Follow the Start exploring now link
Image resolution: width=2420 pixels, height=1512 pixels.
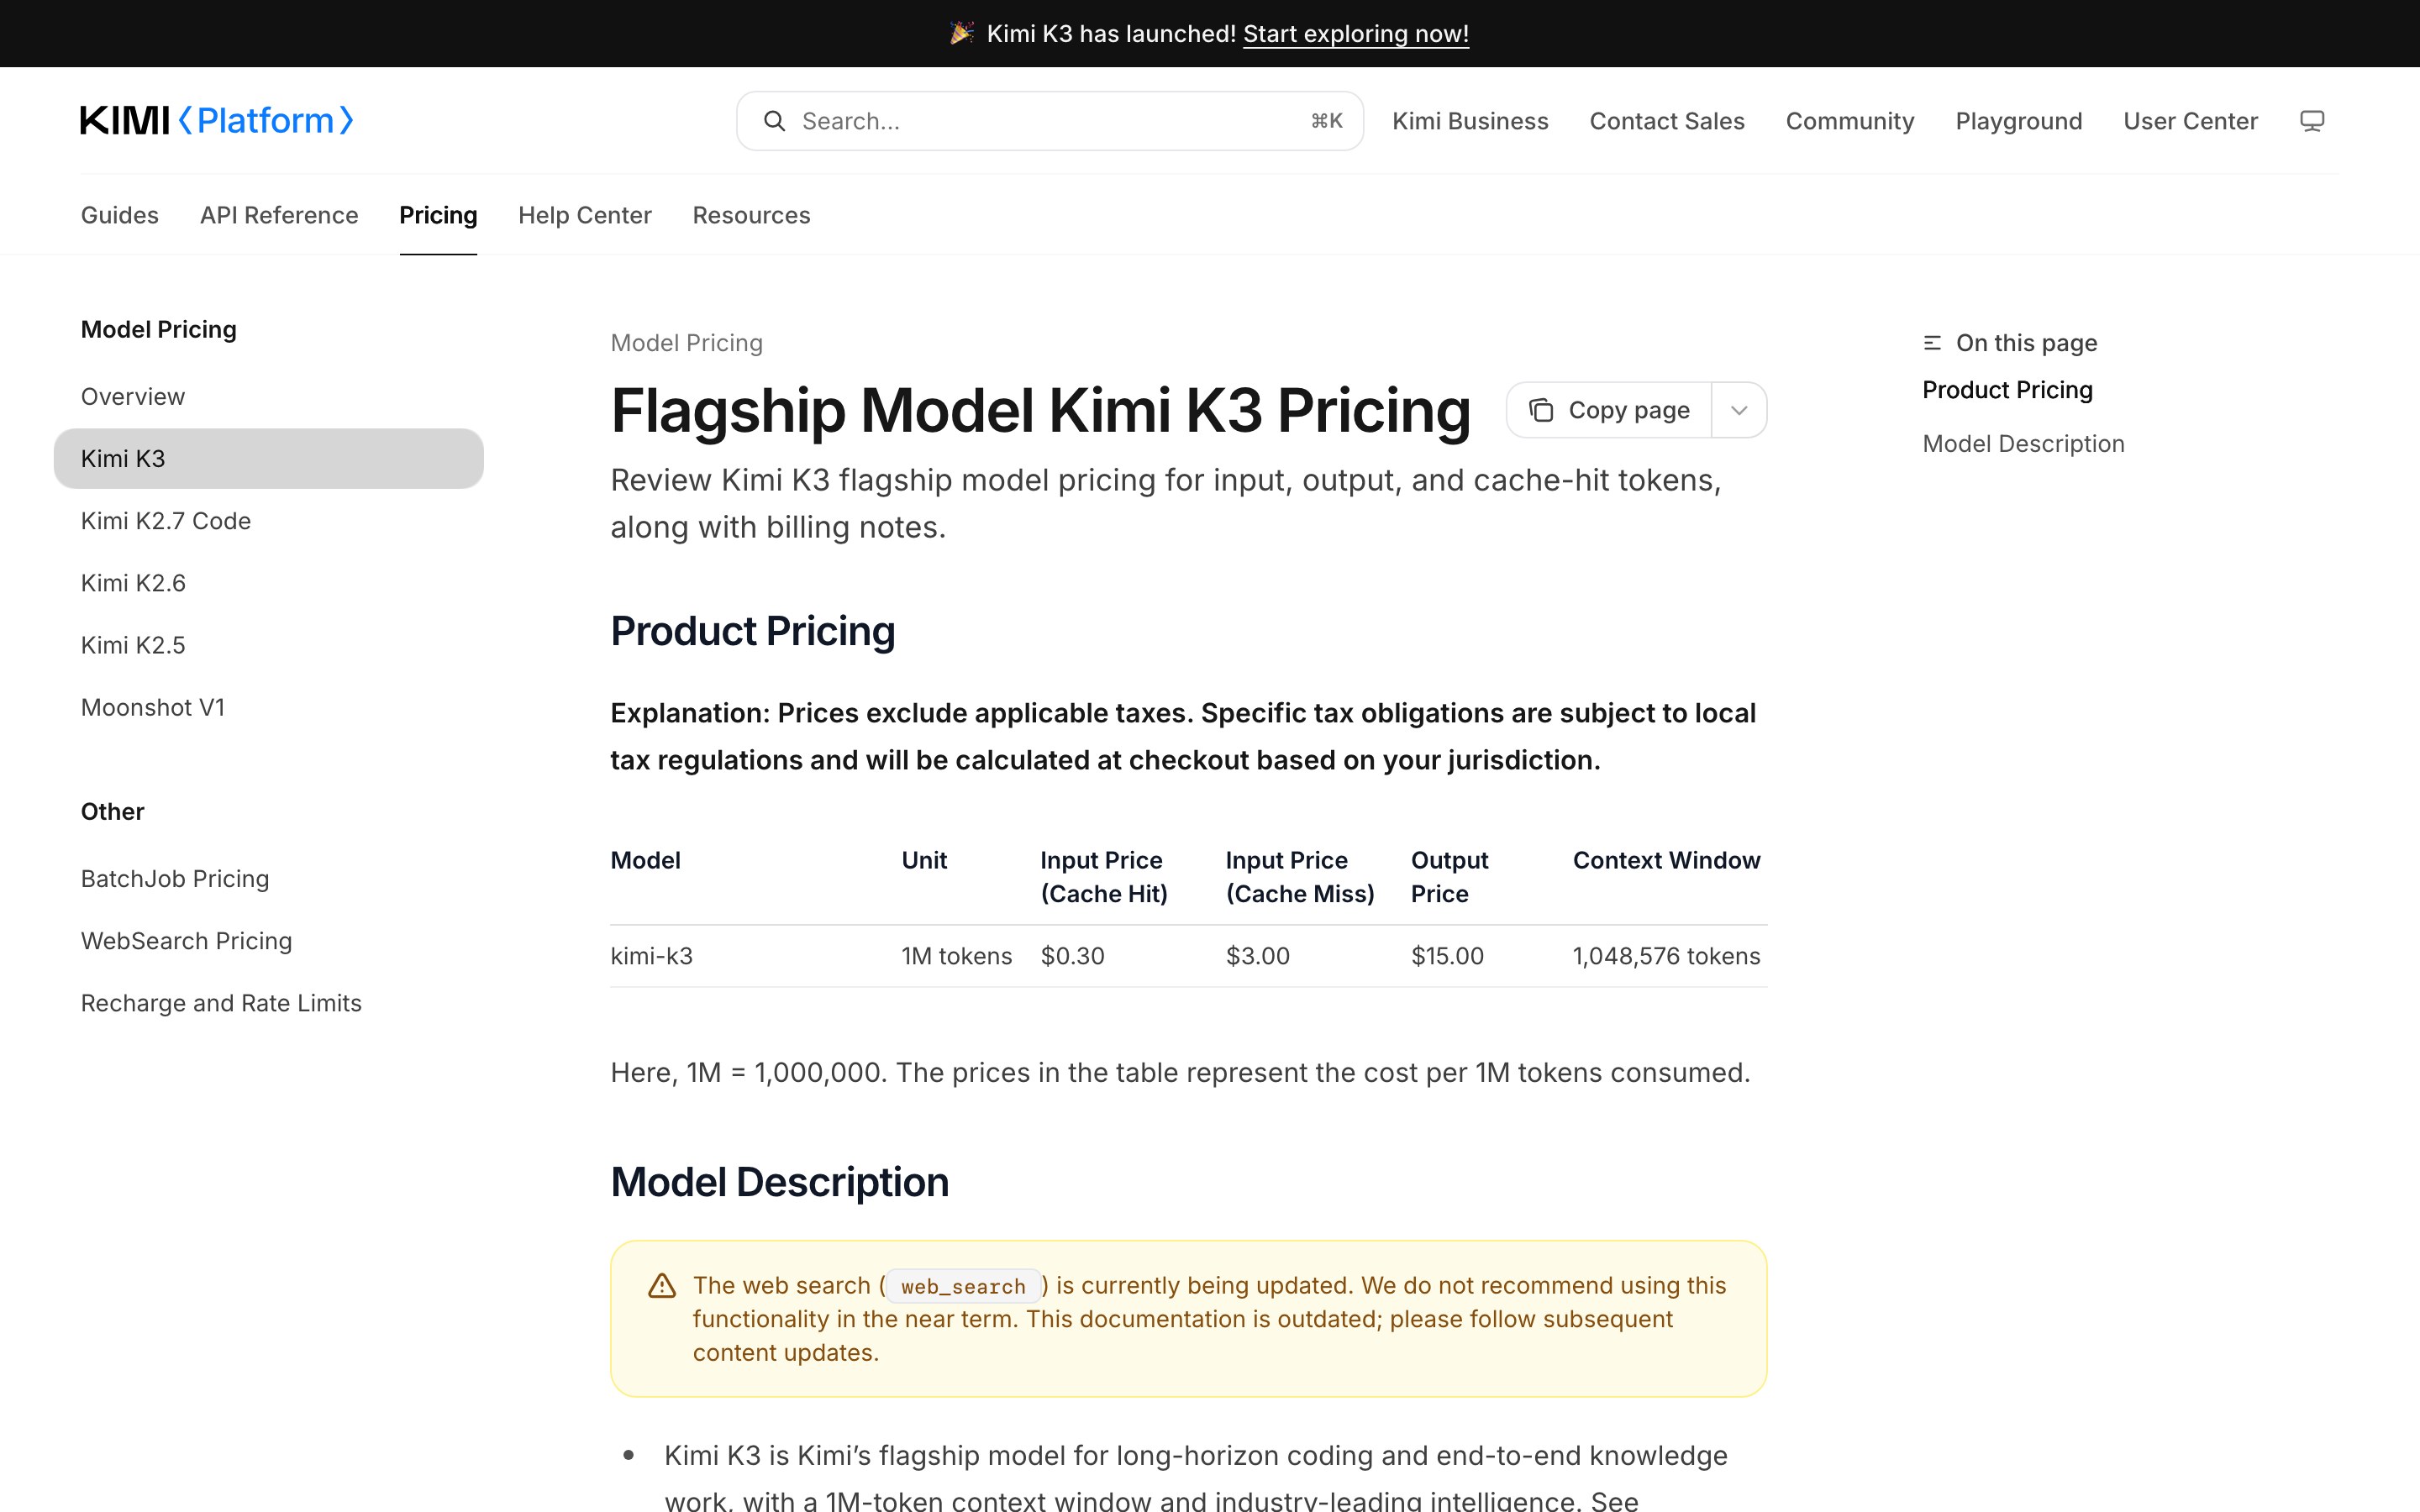1356,34
